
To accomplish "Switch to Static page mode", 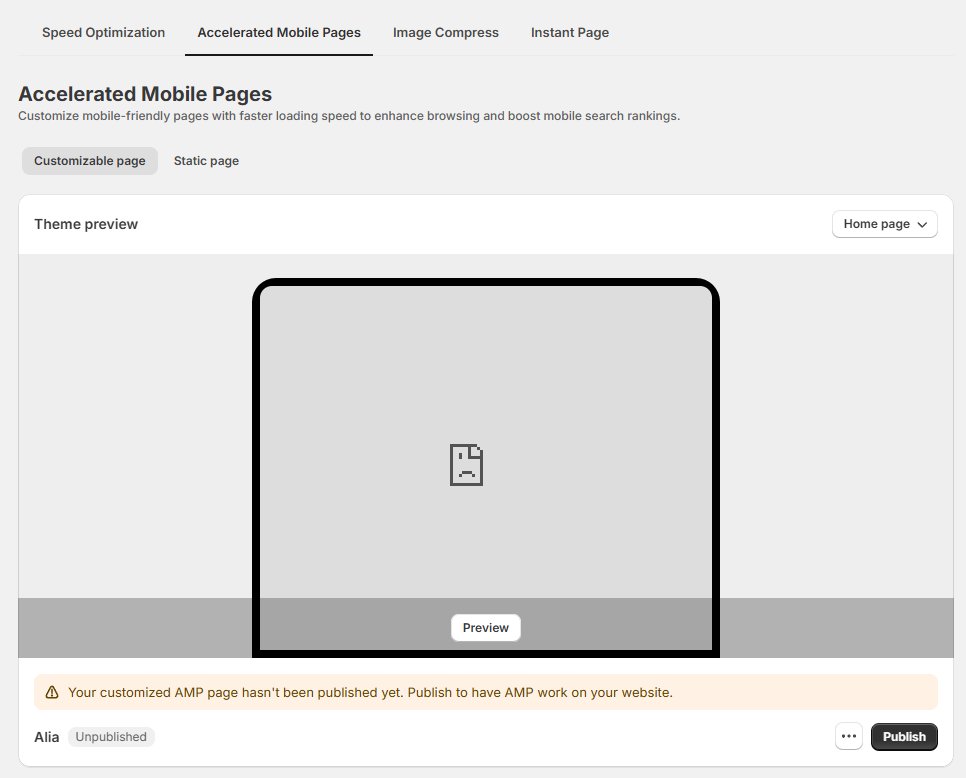I will click(206, 161).
